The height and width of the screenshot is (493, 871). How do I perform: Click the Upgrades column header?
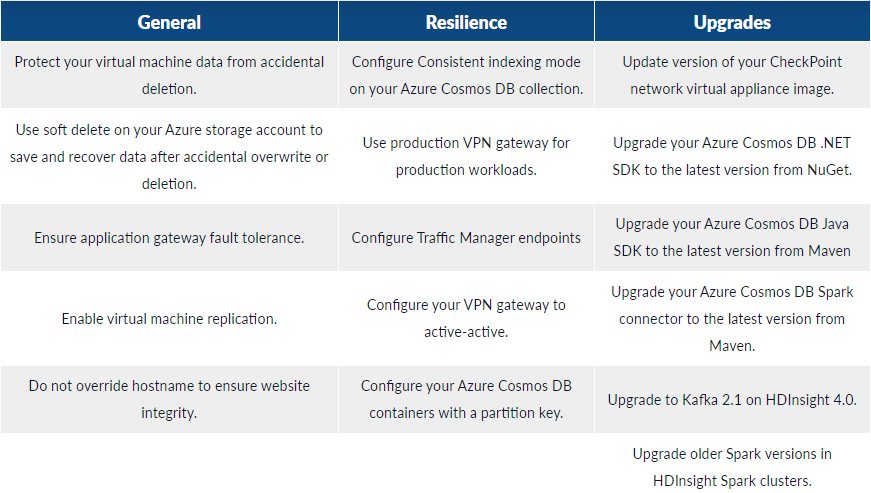[x=732, y=22]
